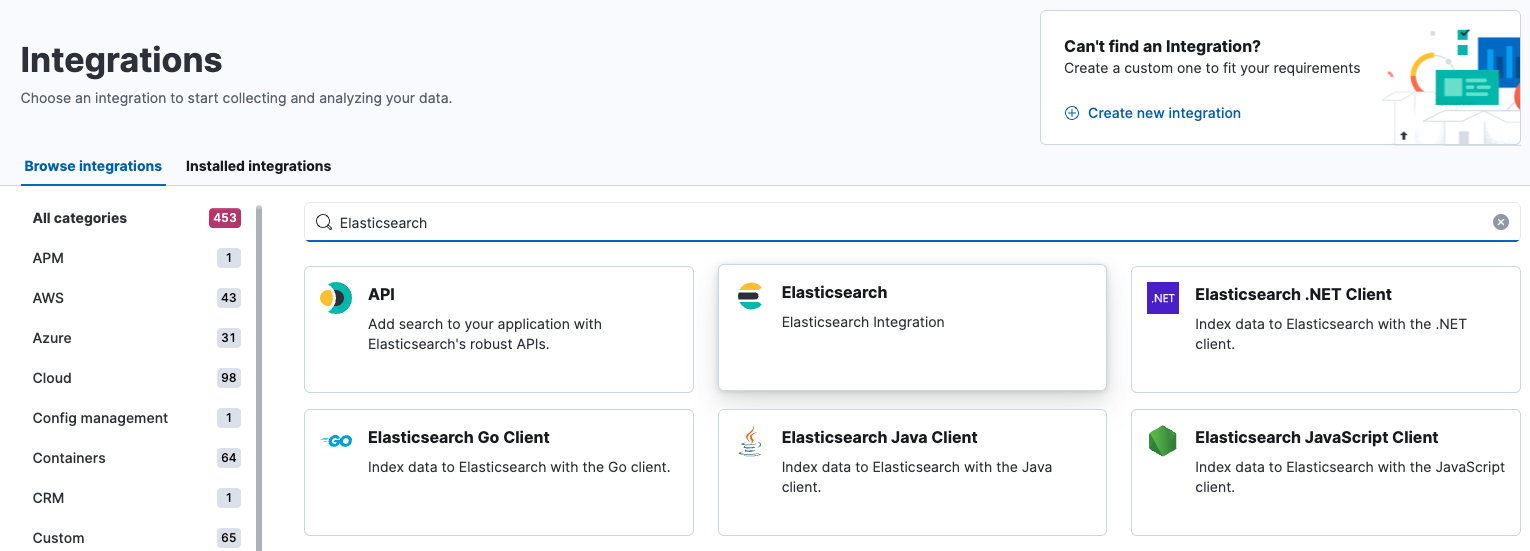Open the API integration card title
The width and height of the screenshot is (1530, 551).
[x=381, y=294]
